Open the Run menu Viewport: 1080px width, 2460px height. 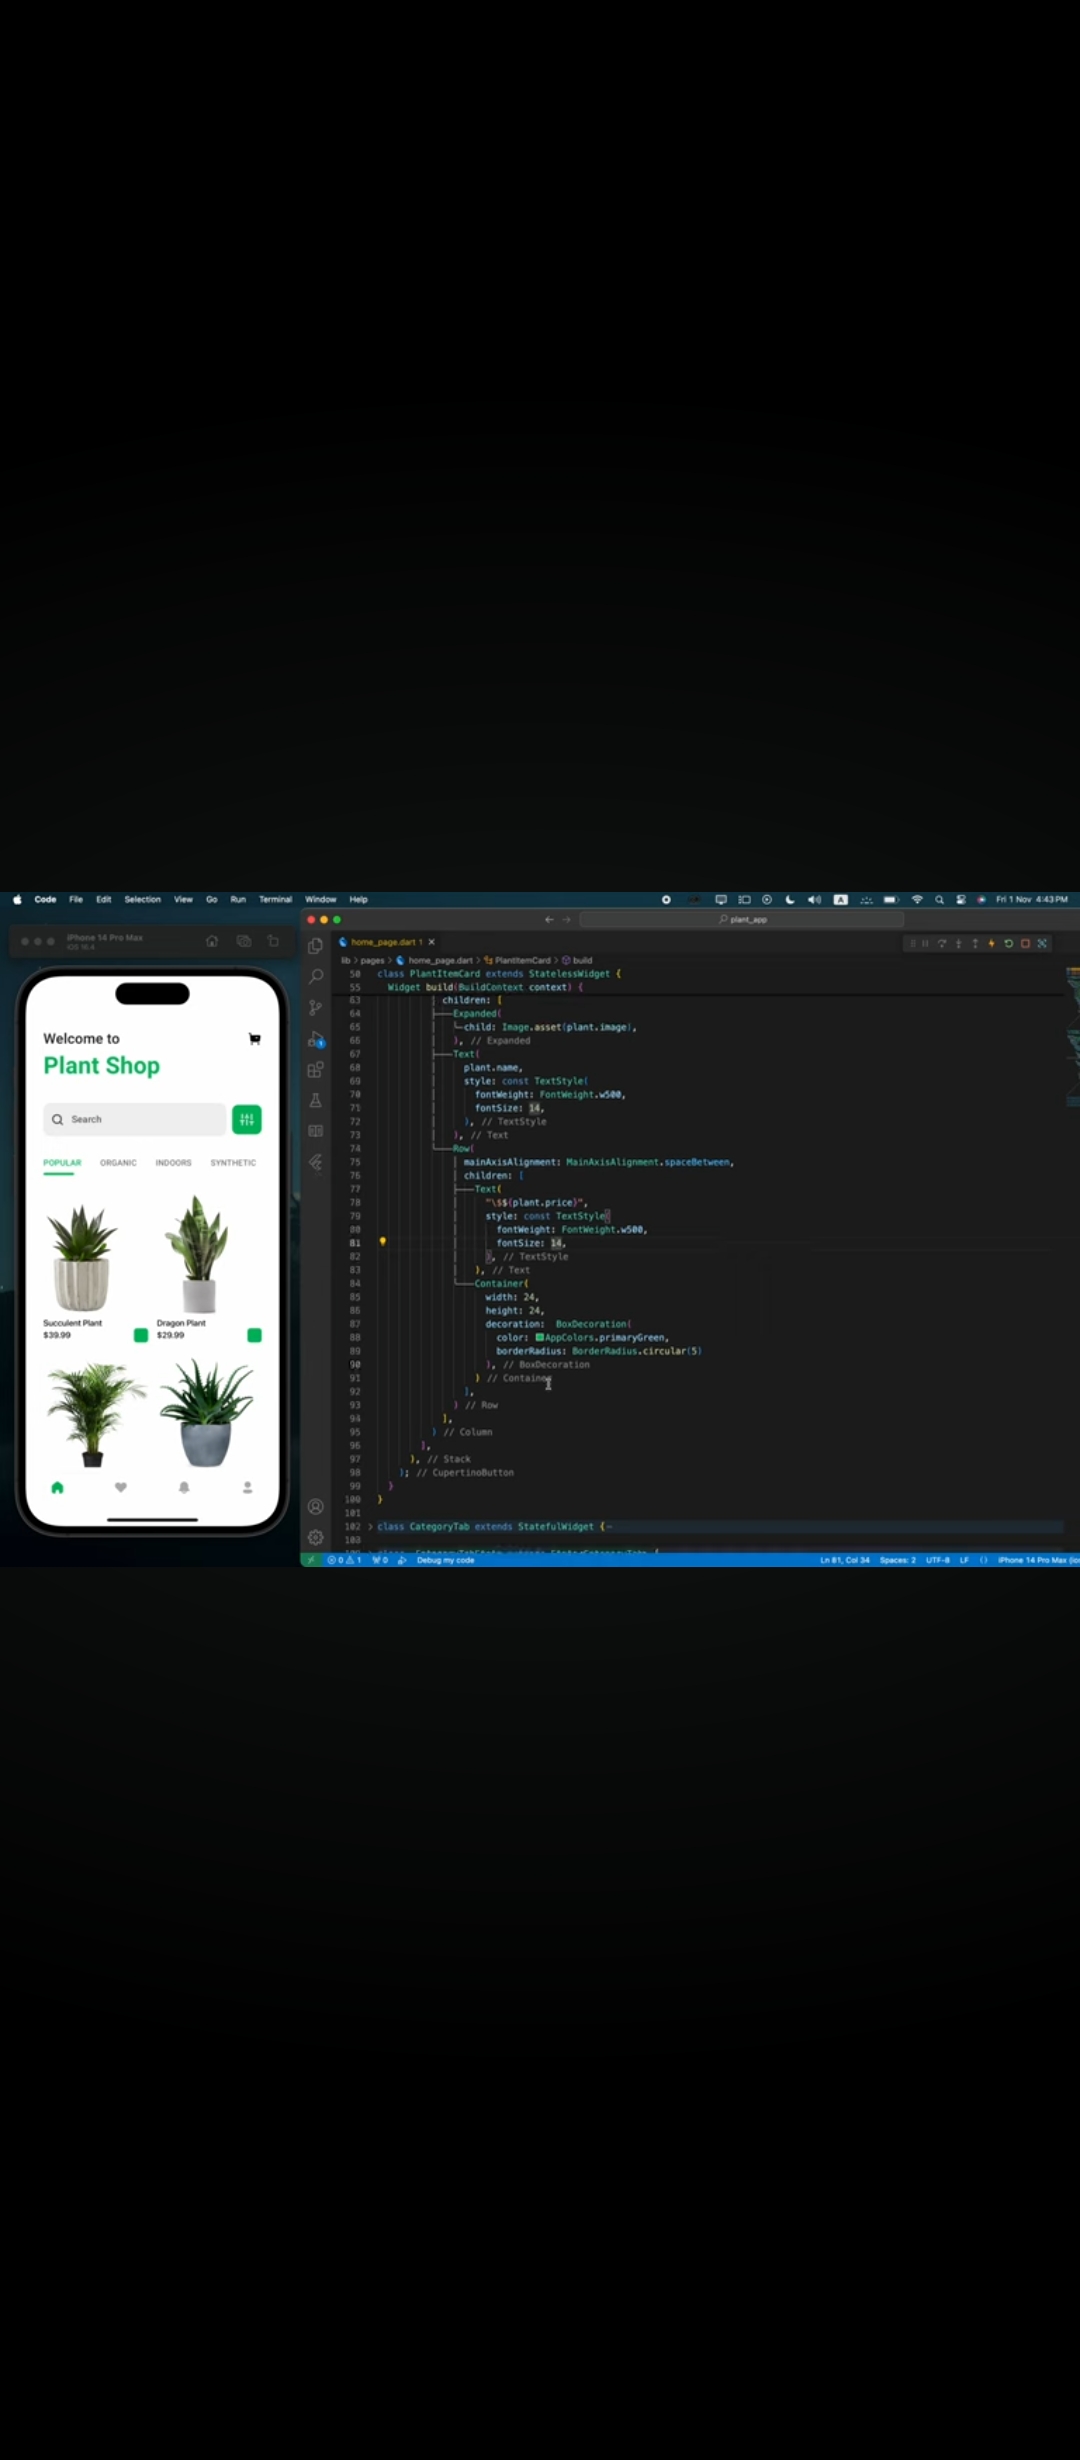click(238, 900)
